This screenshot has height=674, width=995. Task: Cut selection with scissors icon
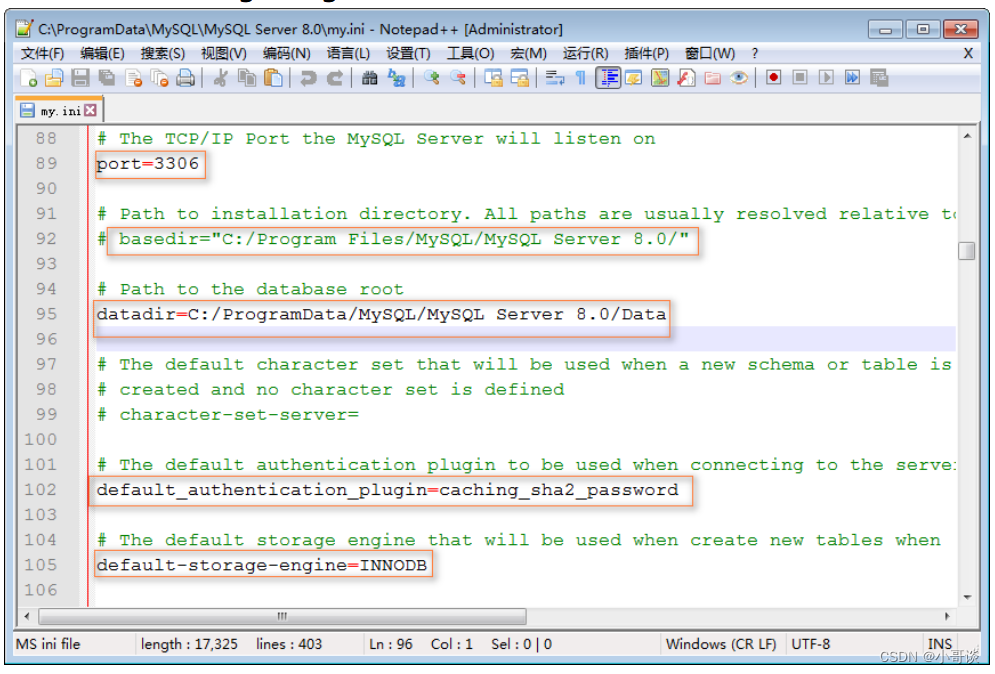click(220, 78)
